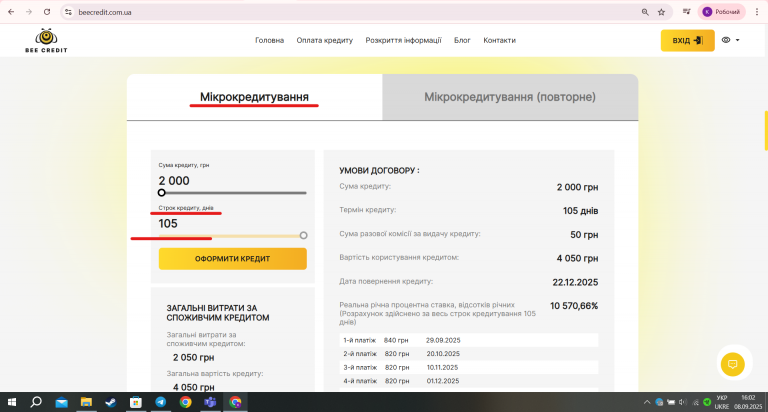Screen dimensions: 768x412
Task: Click the network icon in system tray
Action: (x=695, y=402)
